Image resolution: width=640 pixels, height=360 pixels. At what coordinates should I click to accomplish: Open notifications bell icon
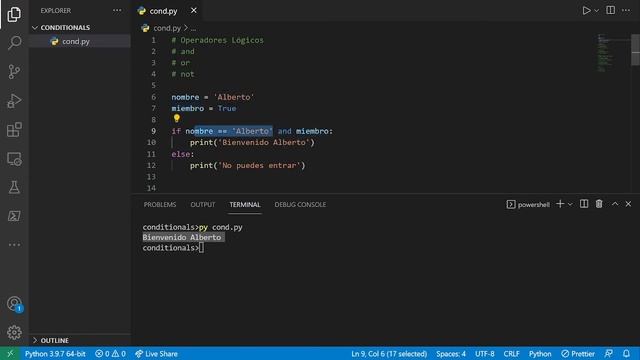626,353
